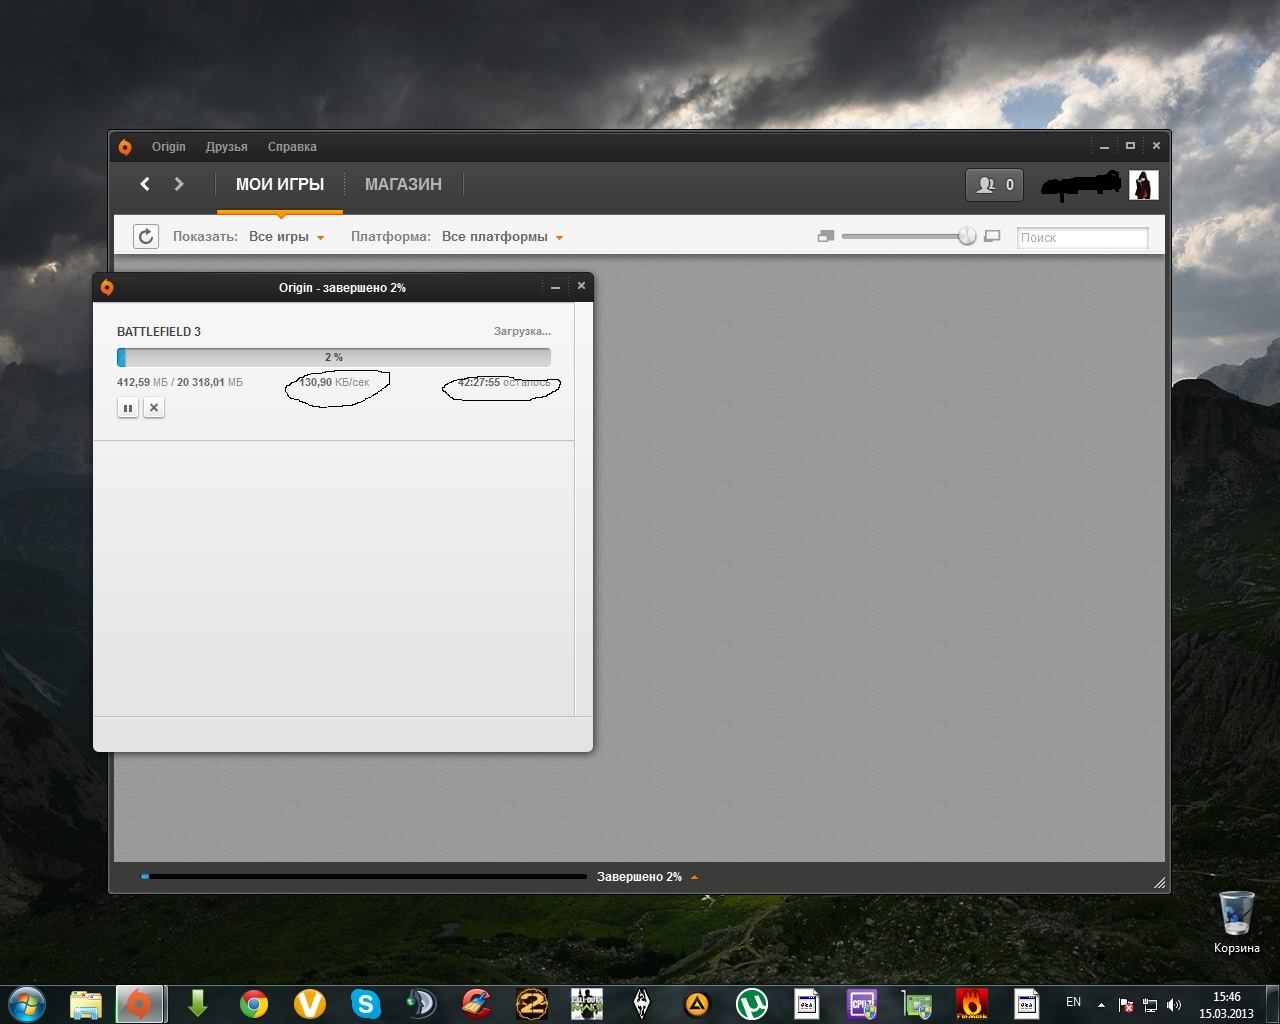Pause the Battlefield 3 download
Screen dimensions: 1280x1024
pyautogui.click(x=128, y=408)
